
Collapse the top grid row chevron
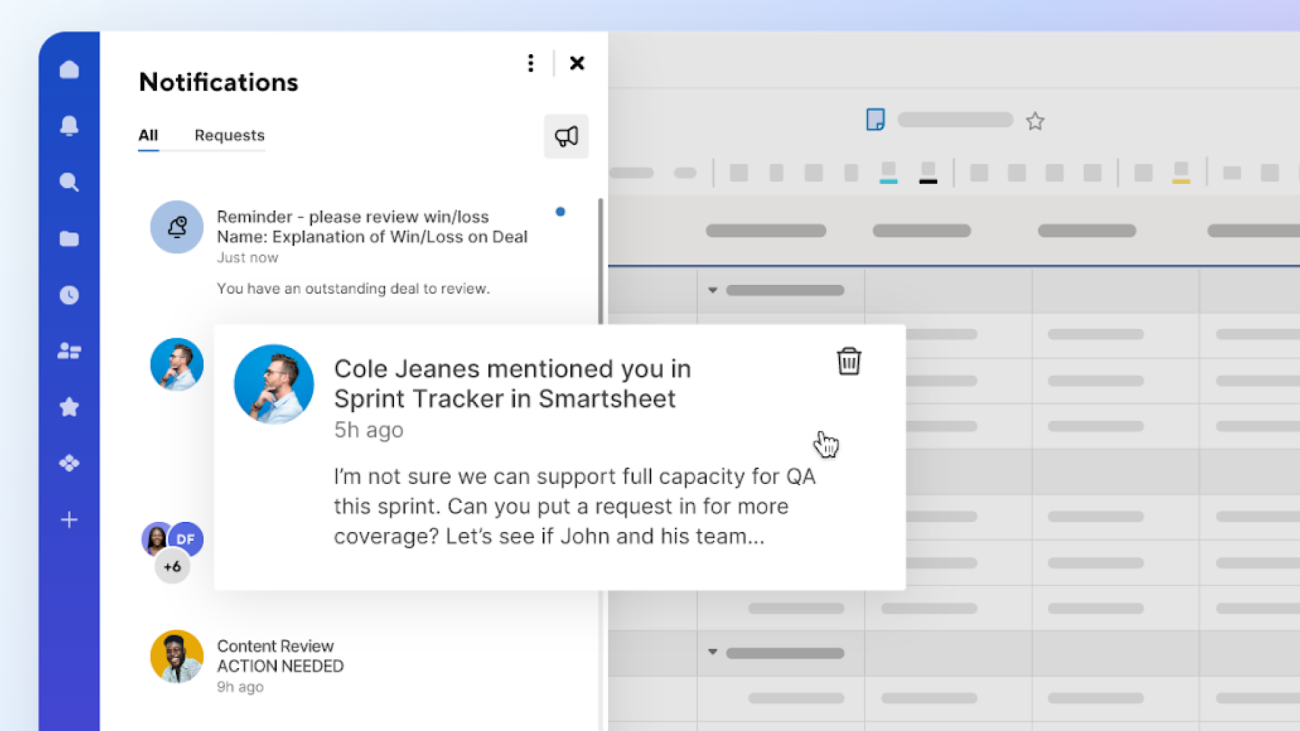point(712,289)
